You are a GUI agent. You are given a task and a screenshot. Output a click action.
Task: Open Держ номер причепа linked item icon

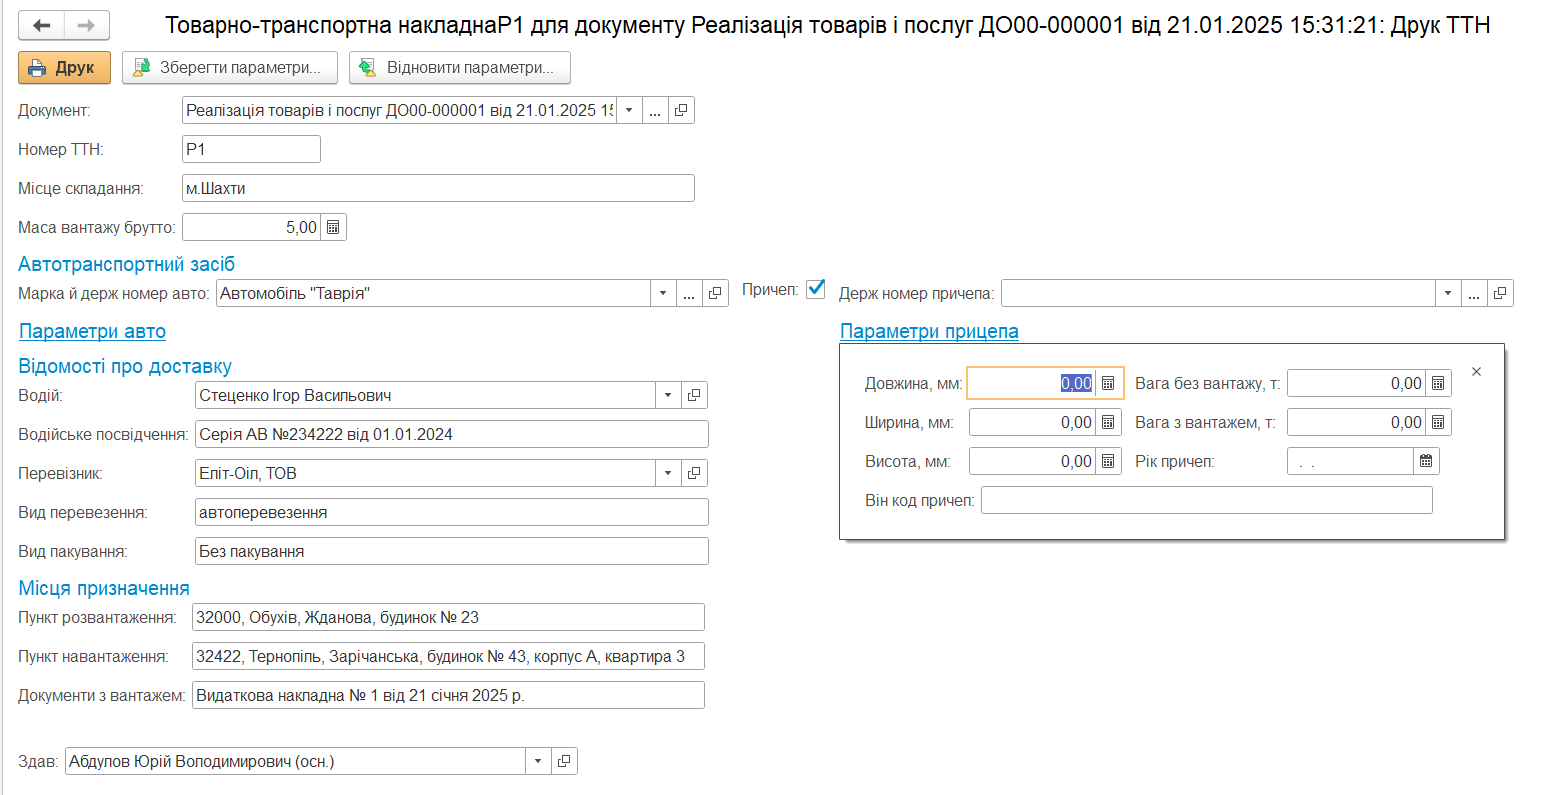pyautogui.click(x=1500, y=294)
